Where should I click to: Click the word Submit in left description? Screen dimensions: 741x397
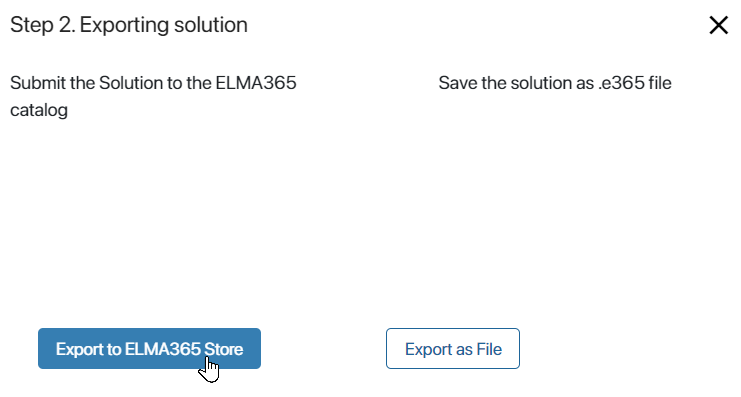(x=38, y=83)
